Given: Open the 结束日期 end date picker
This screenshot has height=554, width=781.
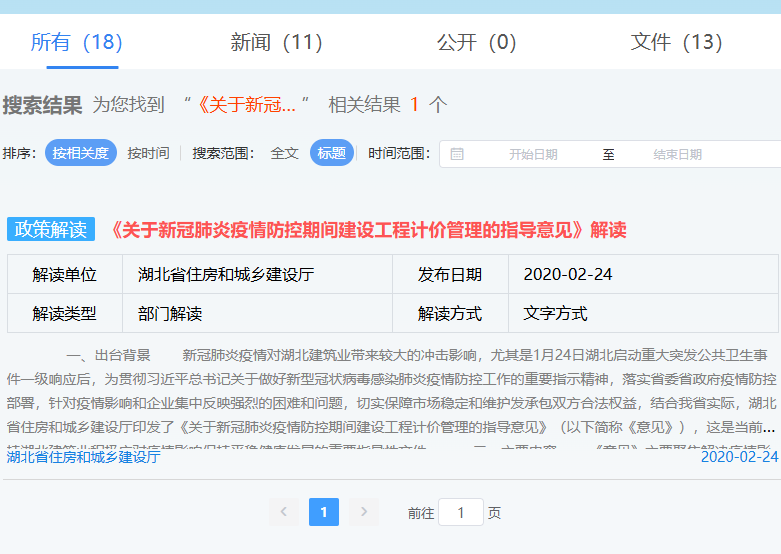Looking at the screenshot, I should [677, 154].
